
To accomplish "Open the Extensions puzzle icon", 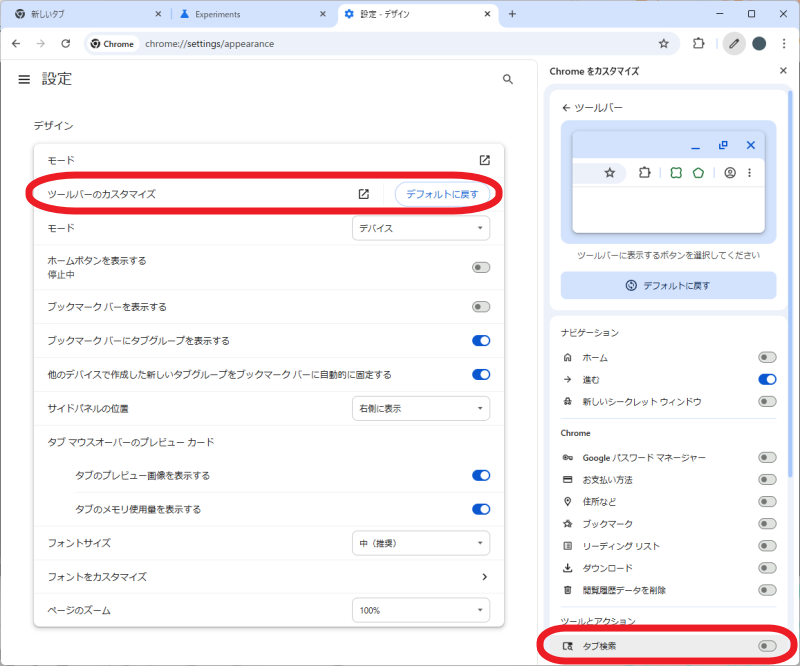I will pos(698,44).
